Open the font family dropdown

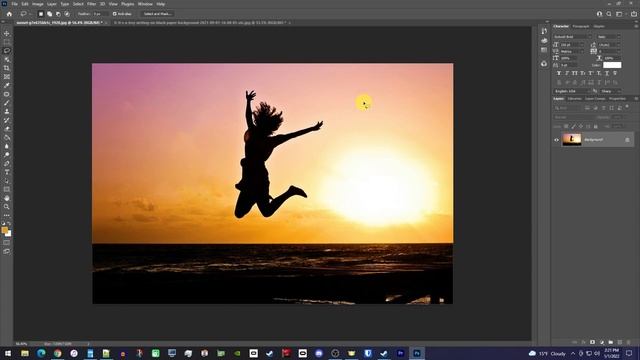coord(572,37)
